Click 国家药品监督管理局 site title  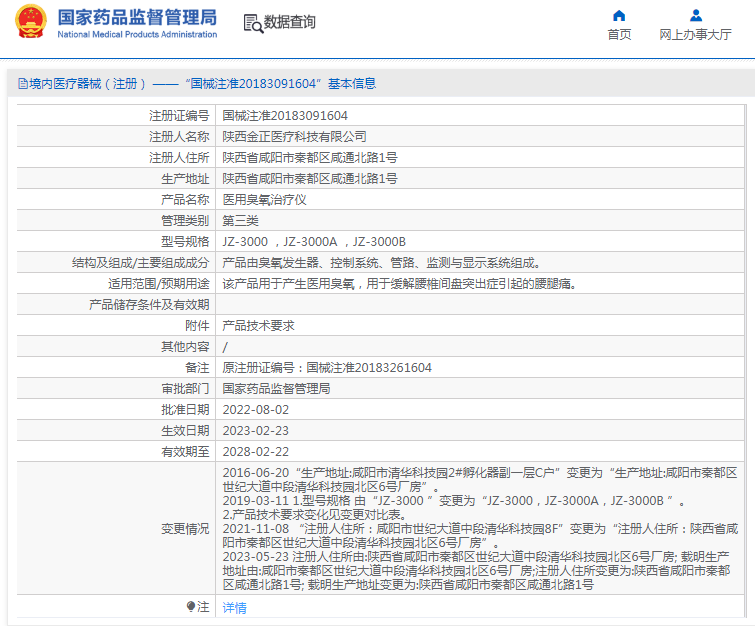point(136,17)
